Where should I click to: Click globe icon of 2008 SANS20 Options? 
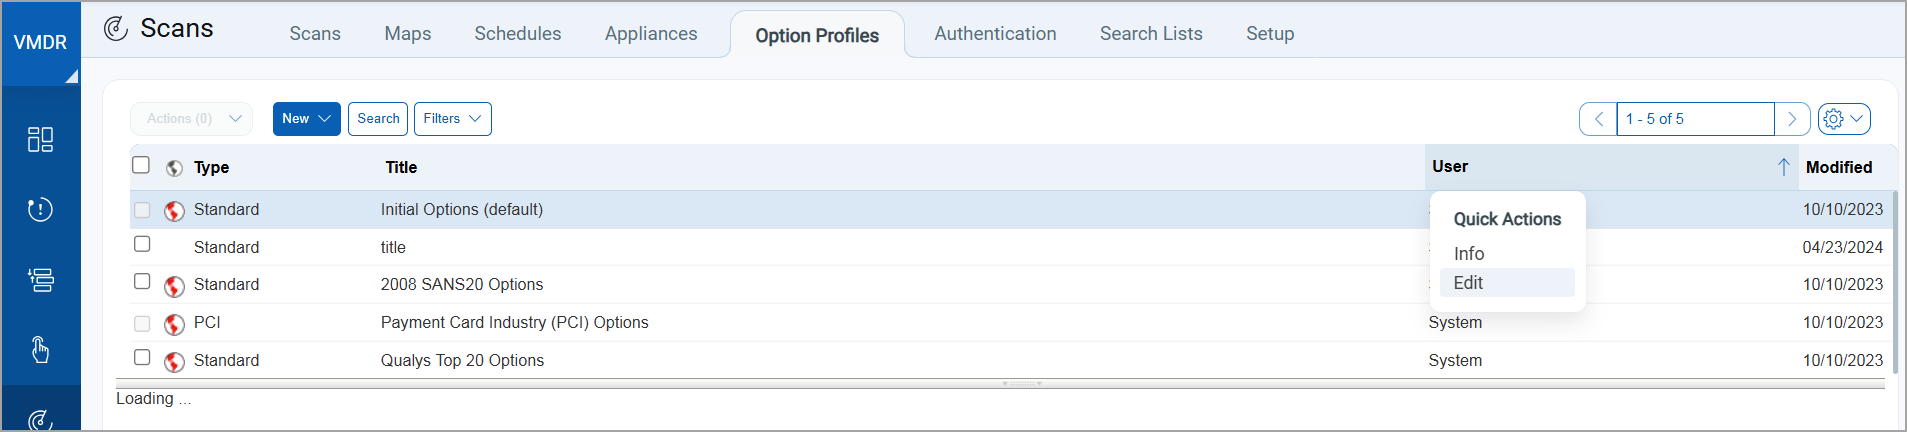(x=175, y=286)
